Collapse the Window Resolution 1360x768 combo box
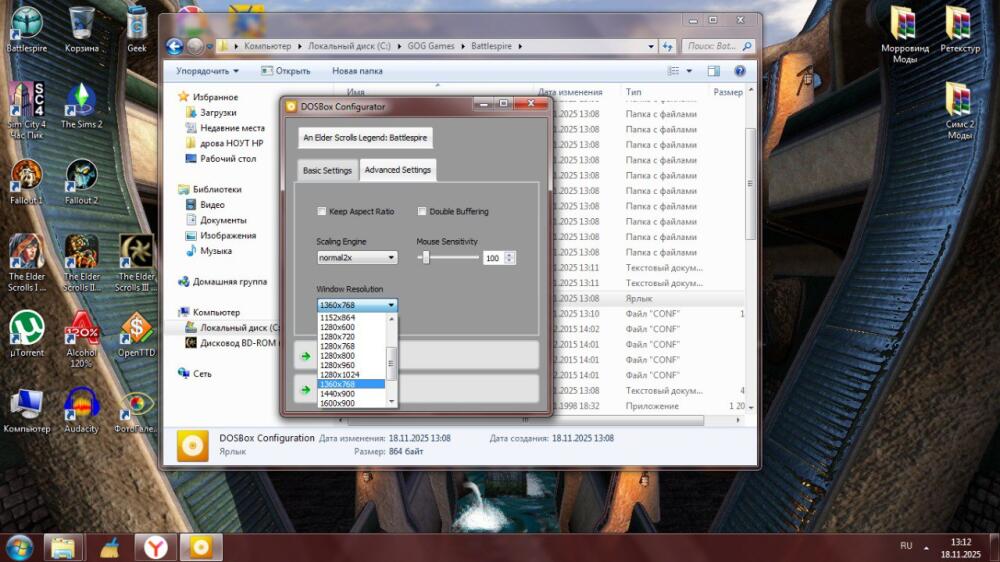Viewport: 1000px width, 562px height. point(357,305)
